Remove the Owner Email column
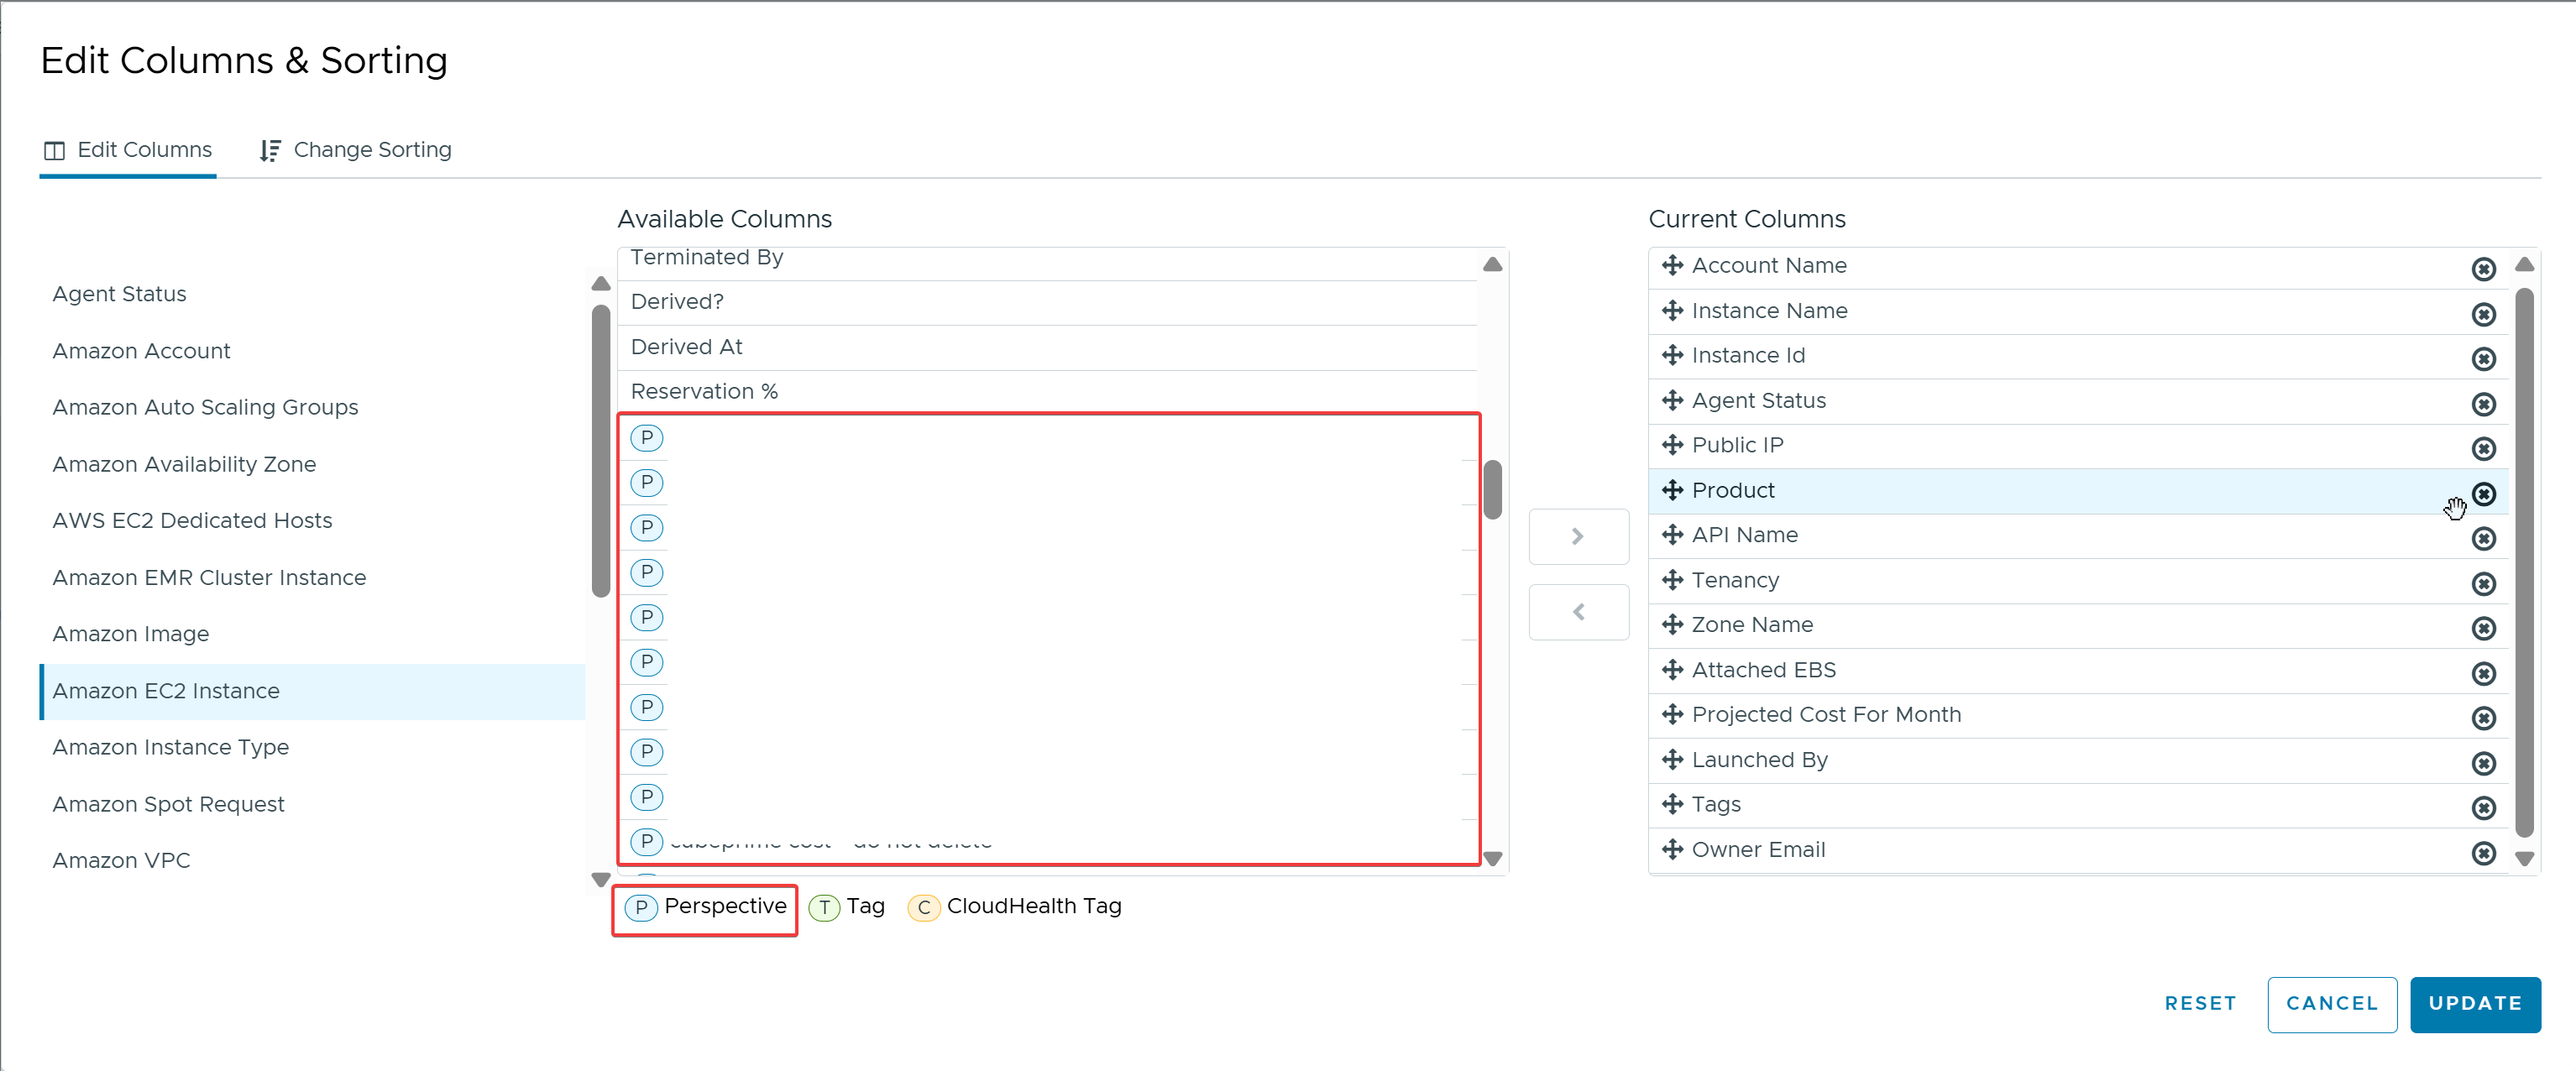This screenshot has width=2576, height=1071. point(2483,853)
